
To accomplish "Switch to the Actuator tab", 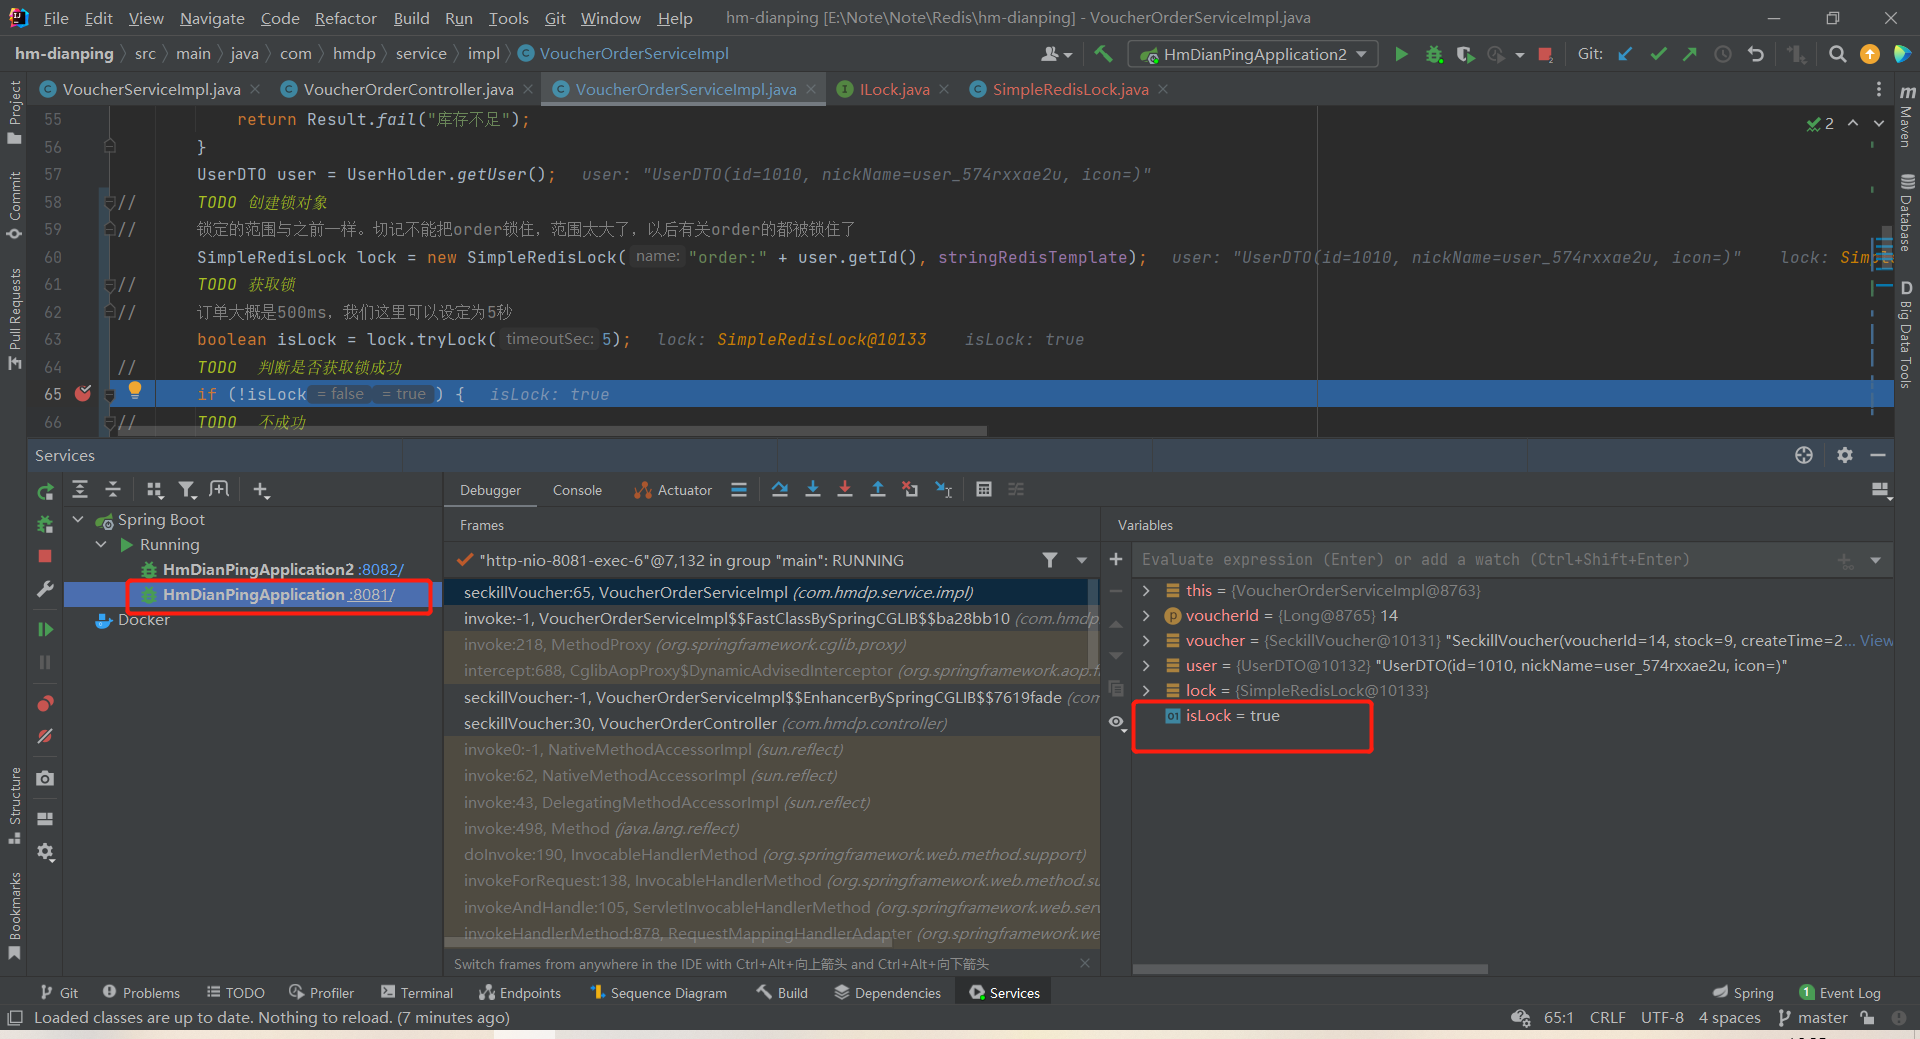I will (673, 490).
